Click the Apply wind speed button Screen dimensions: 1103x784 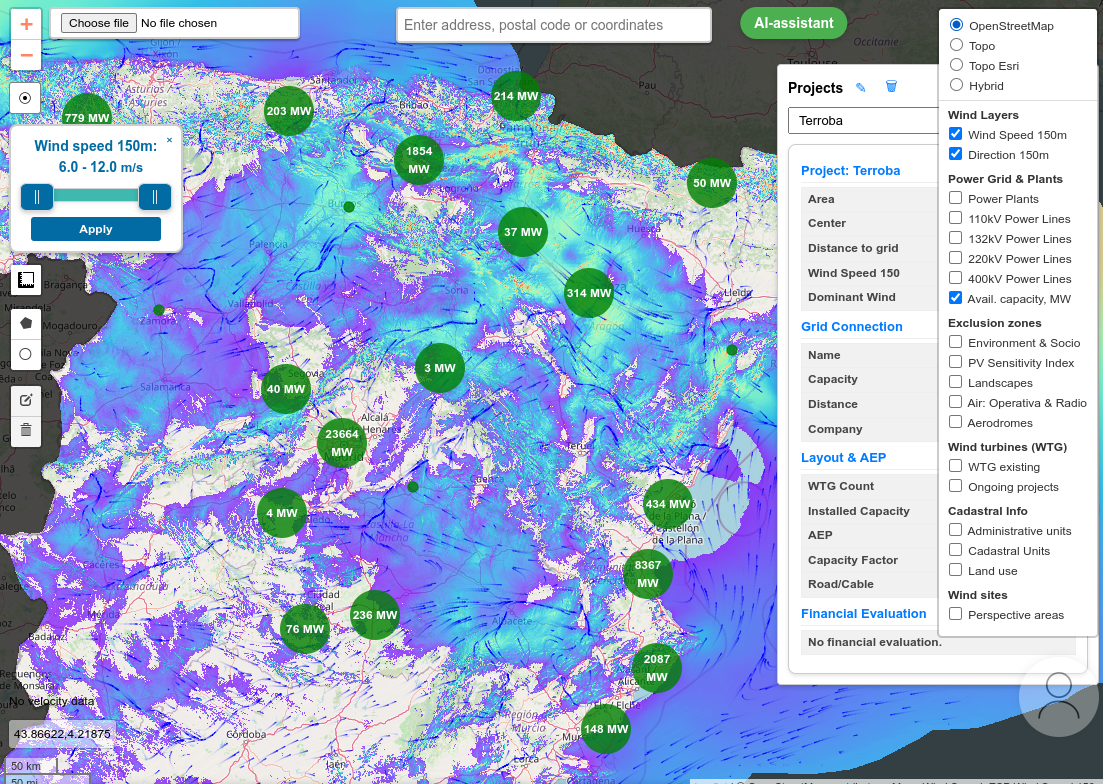click(x=96, y=229)
